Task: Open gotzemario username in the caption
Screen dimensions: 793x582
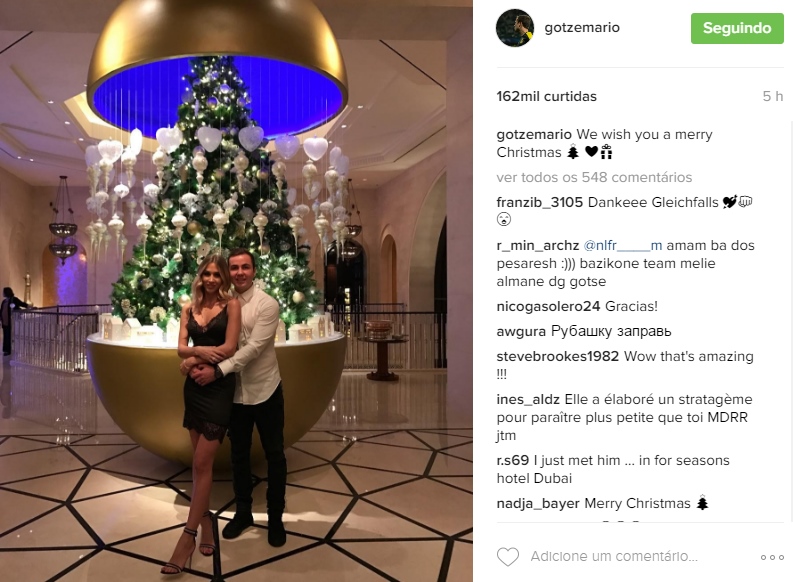Action: tap(534, 135)
